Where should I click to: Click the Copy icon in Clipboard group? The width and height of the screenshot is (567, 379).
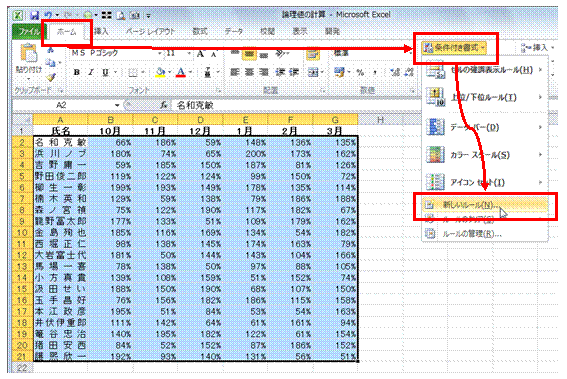51,63
